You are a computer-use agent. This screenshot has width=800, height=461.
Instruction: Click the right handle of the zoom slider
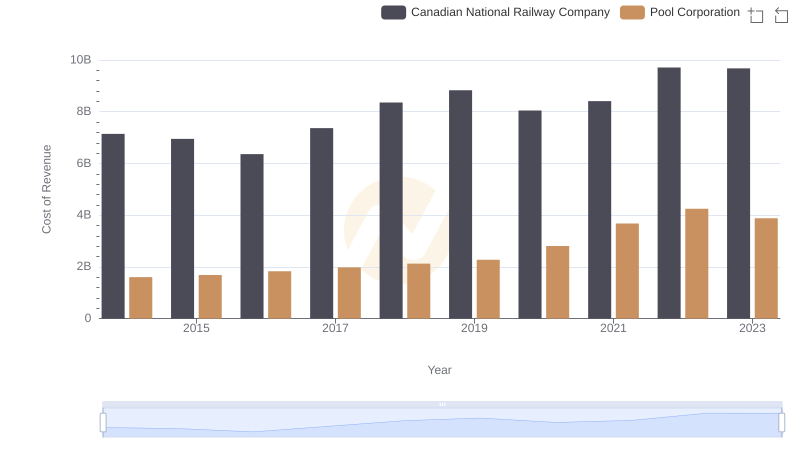781,422
